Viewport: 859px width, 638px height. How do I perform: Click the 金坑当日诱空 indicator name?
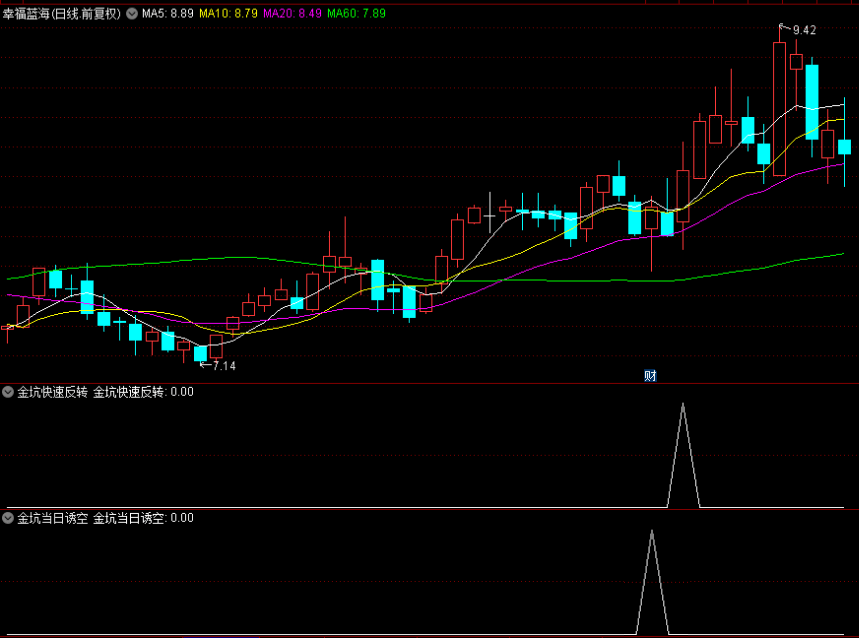coord(53,518)
